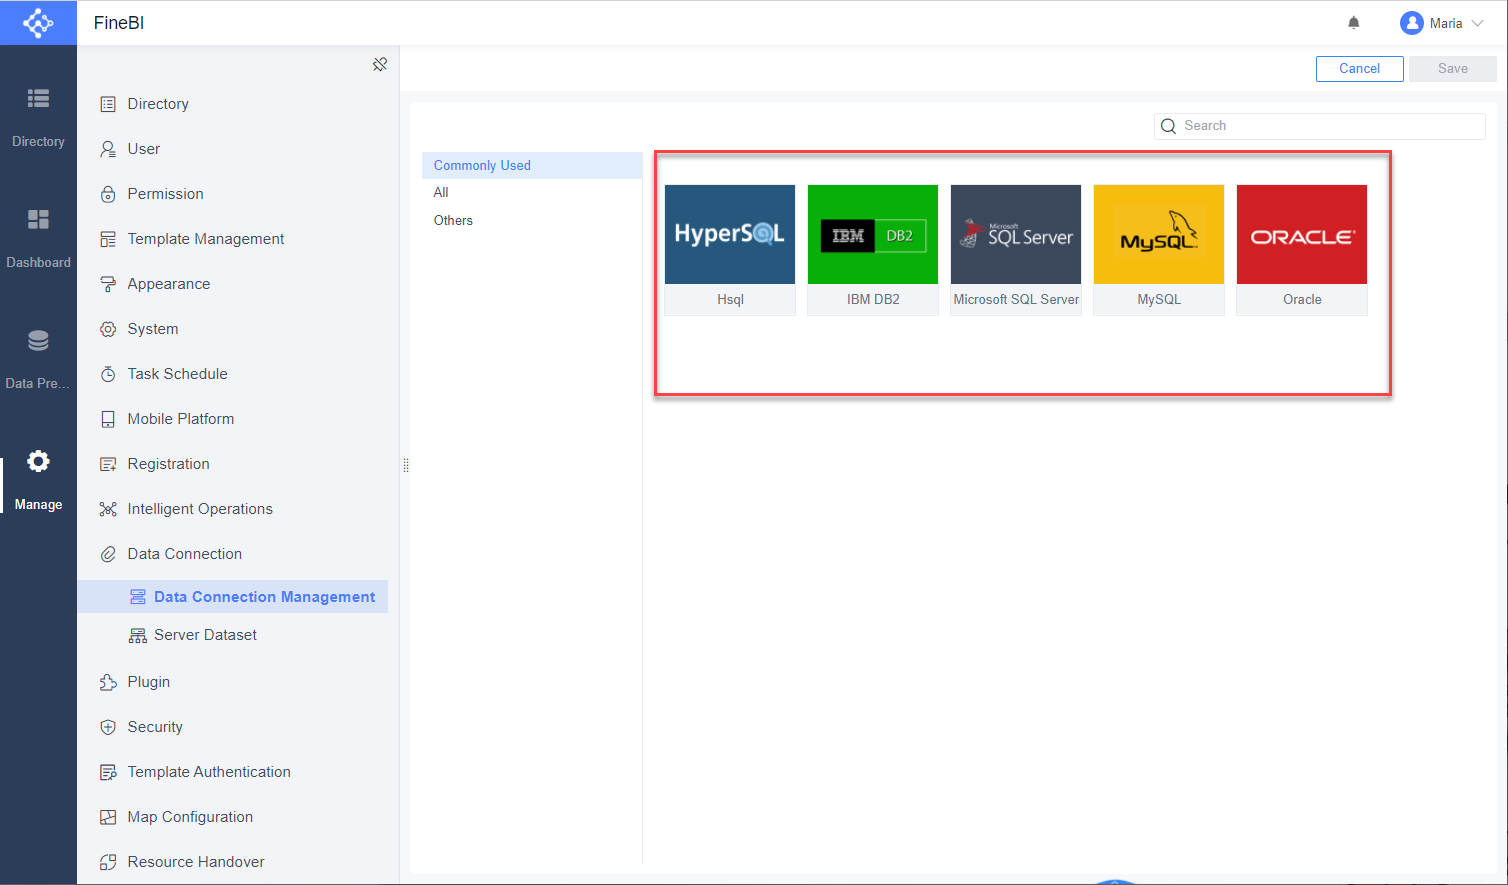Toggle the sidebar pin icon
This screenshot has width=1508, height=885.
click(380, 63)
